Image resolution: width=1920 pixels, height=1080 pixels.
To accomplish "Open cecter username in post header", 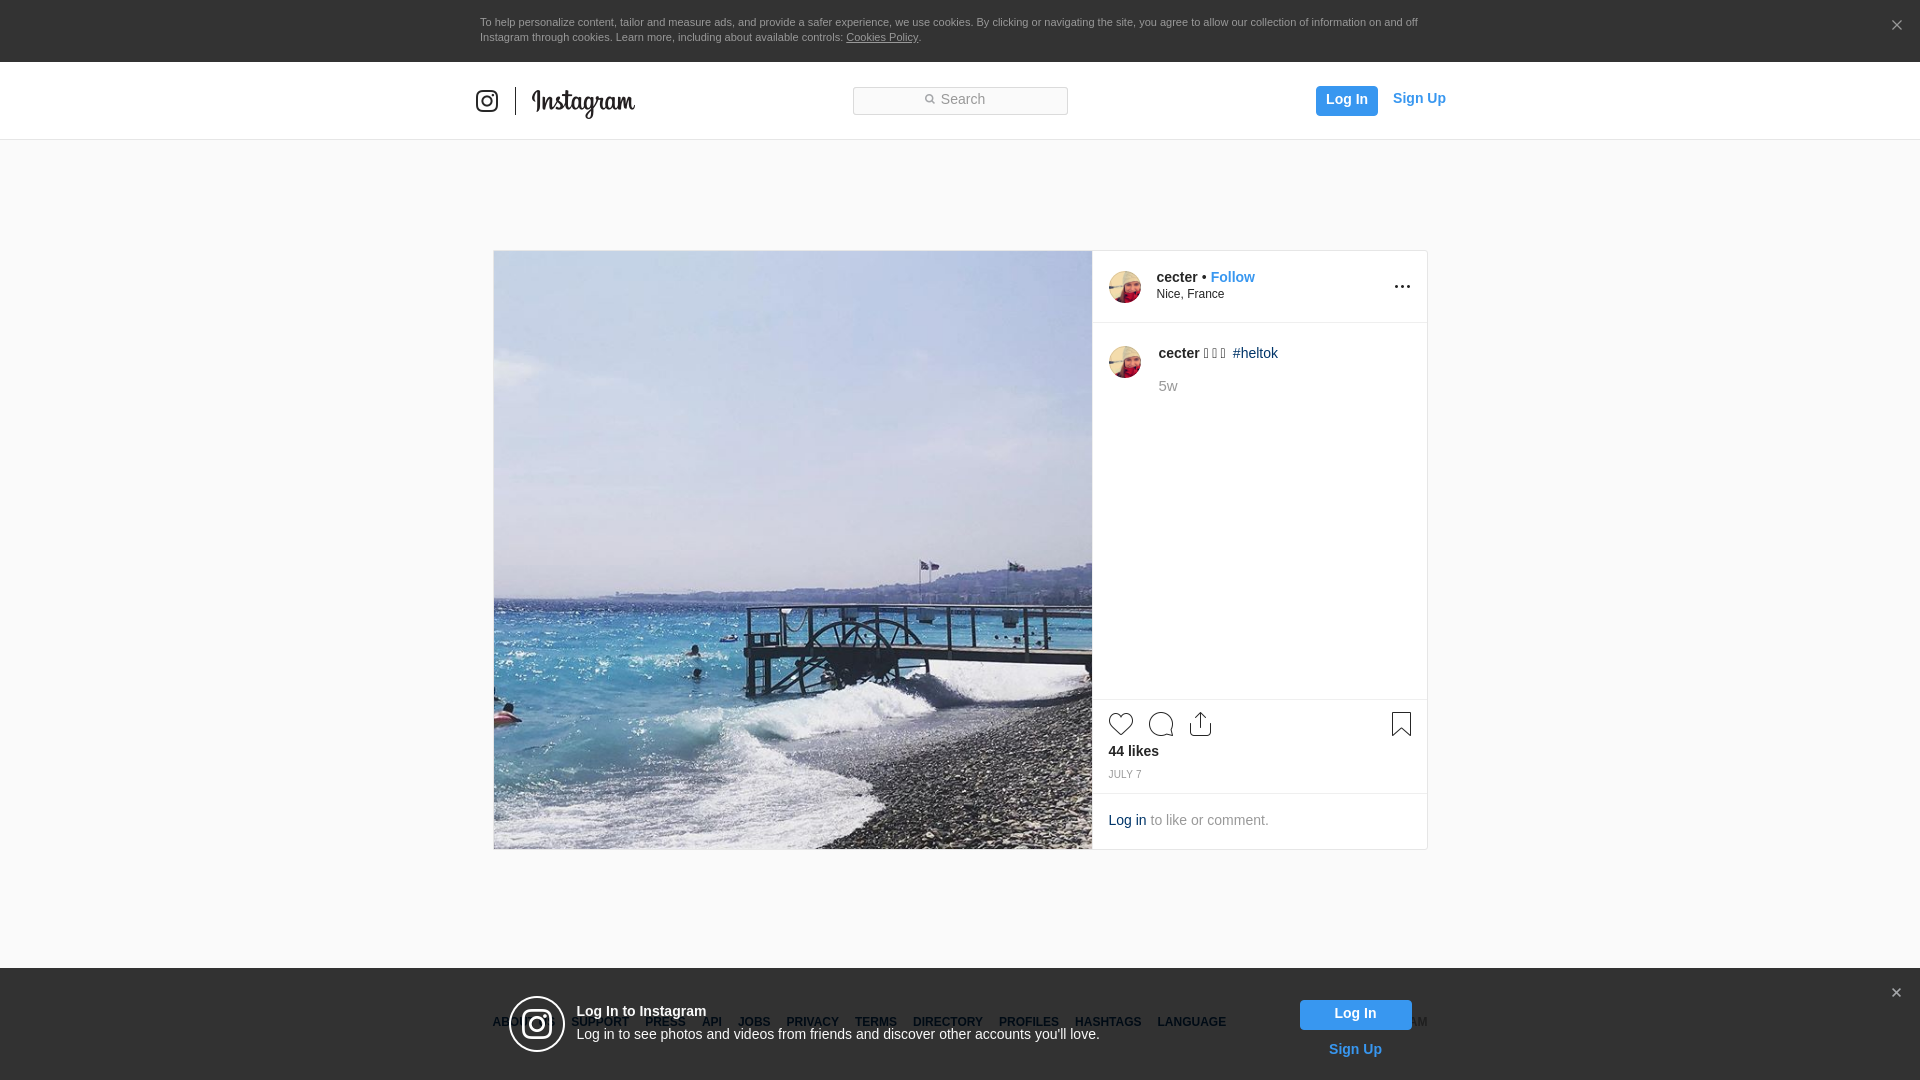I will (x=1177, y=277).
